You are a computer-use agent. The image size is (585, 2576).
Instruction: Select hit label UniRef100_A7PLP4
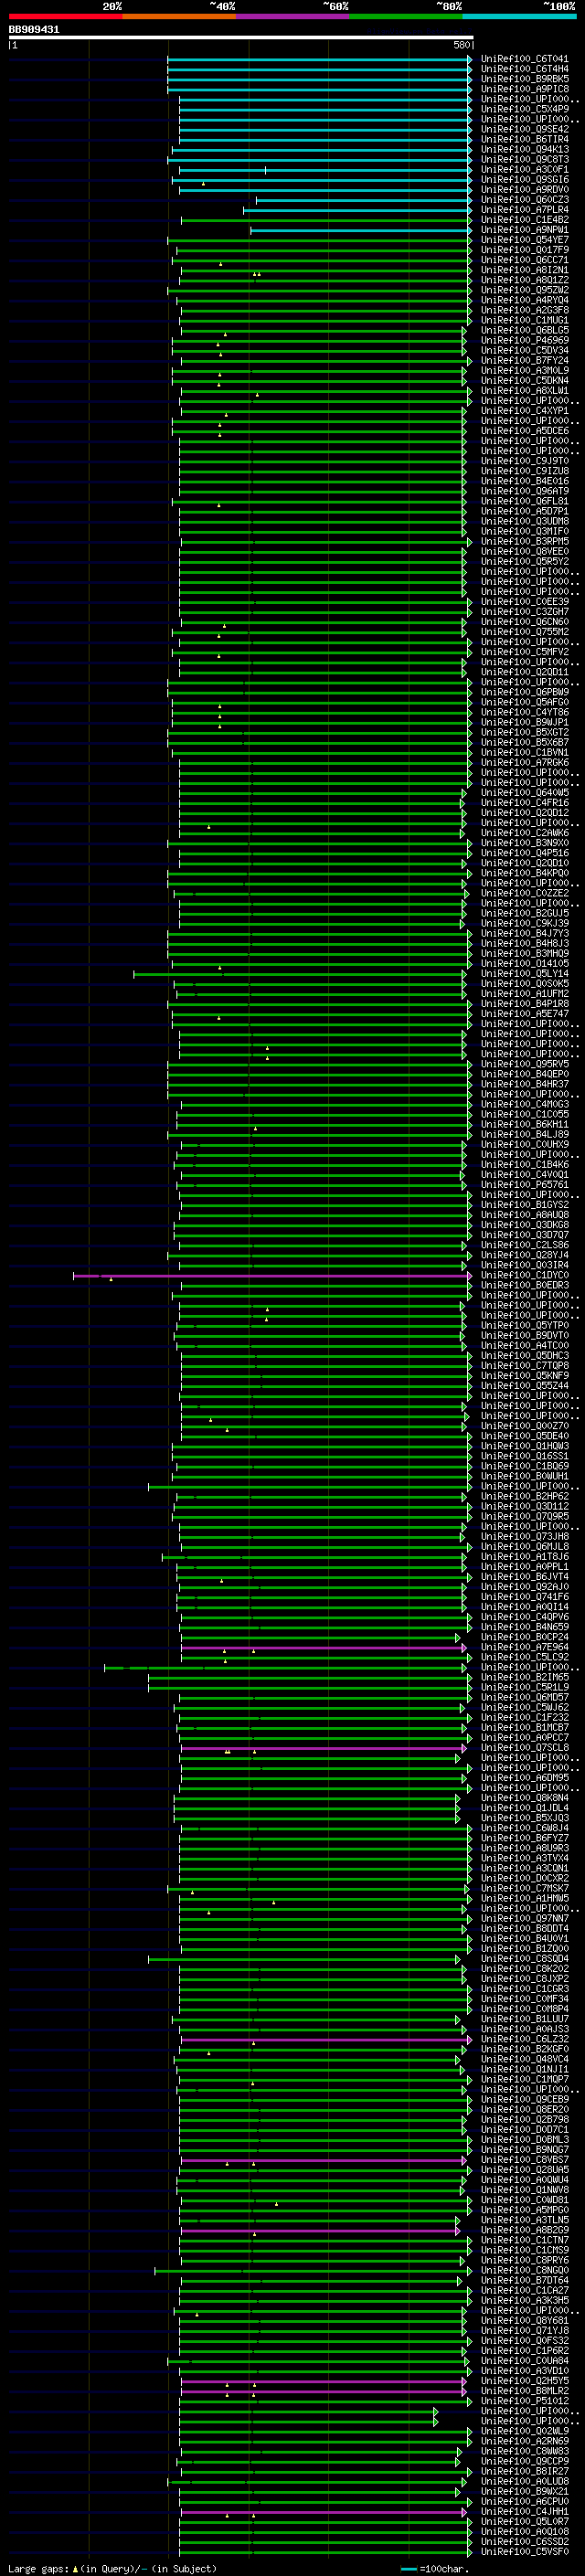point(524,210)
